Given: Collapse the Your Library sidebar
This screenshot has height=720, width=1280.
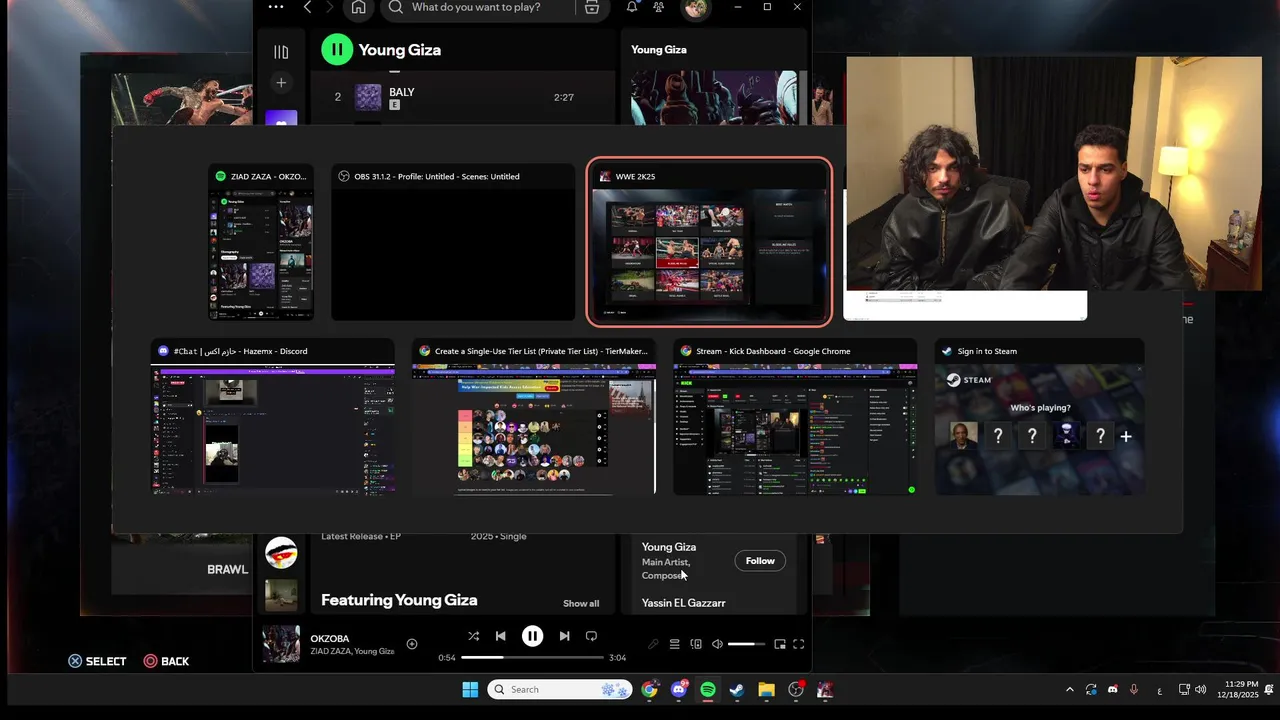Looking at the screenshot, I should (281, 51).
